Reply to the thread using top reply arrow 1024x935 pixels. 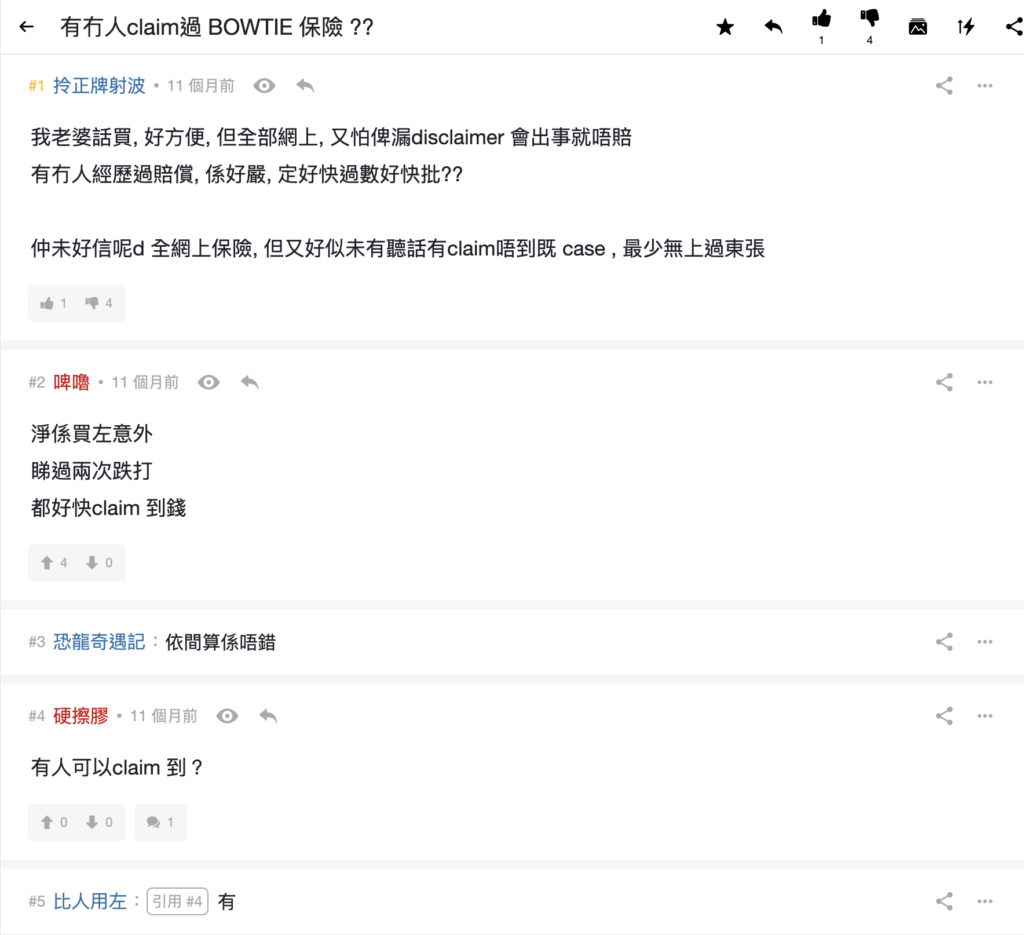773,27
